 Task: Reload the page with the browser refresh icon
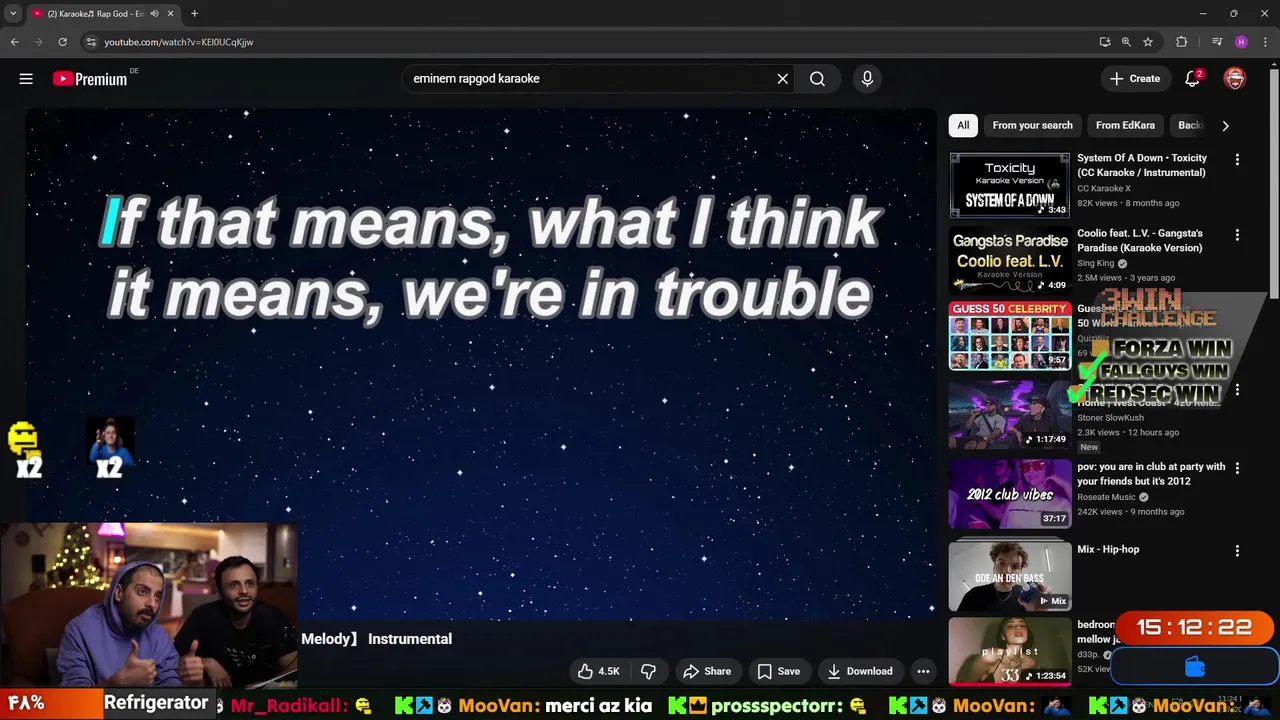pyautogui.click(x=62, y=42)
